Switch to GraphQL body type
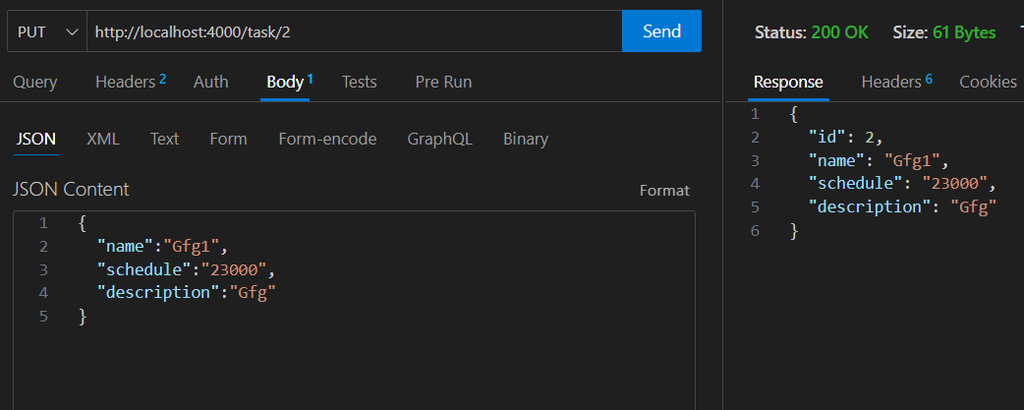The width and height of the screenshot is (1024, 410). (440, 139)
